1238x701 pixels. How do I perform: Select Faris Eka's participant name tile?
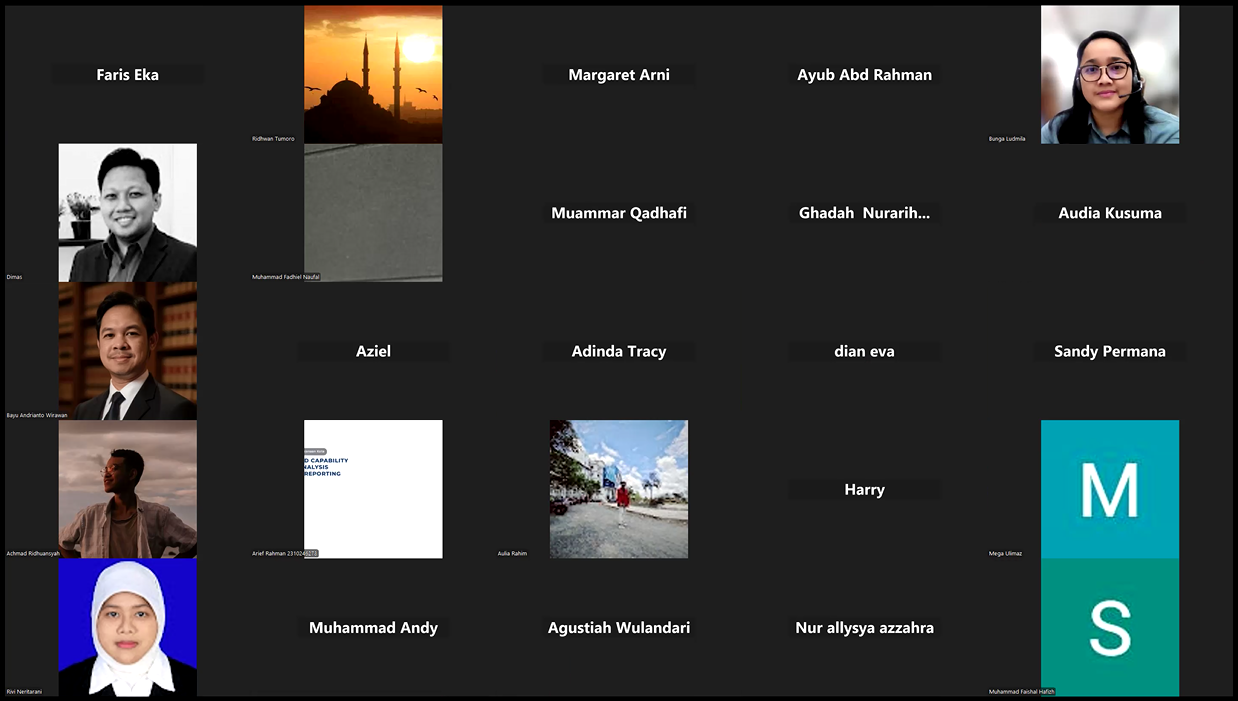tap(127, 75)
